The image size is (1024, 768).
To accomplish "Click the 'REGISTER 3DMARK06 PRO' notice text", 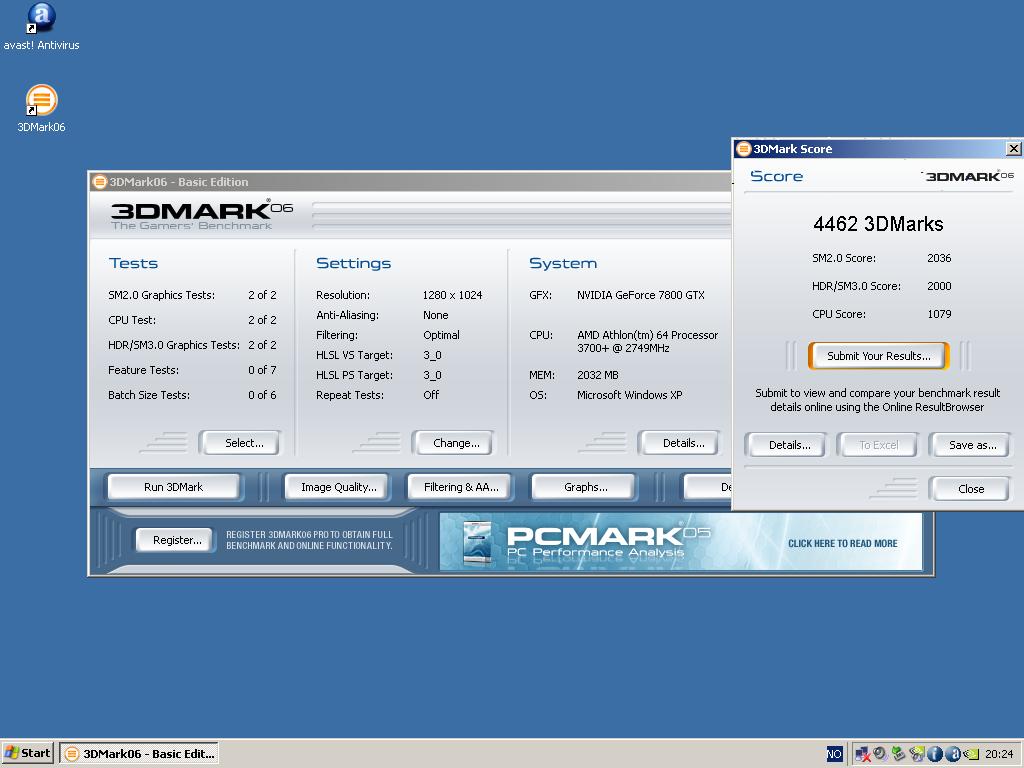I will [x=309, y=540].
